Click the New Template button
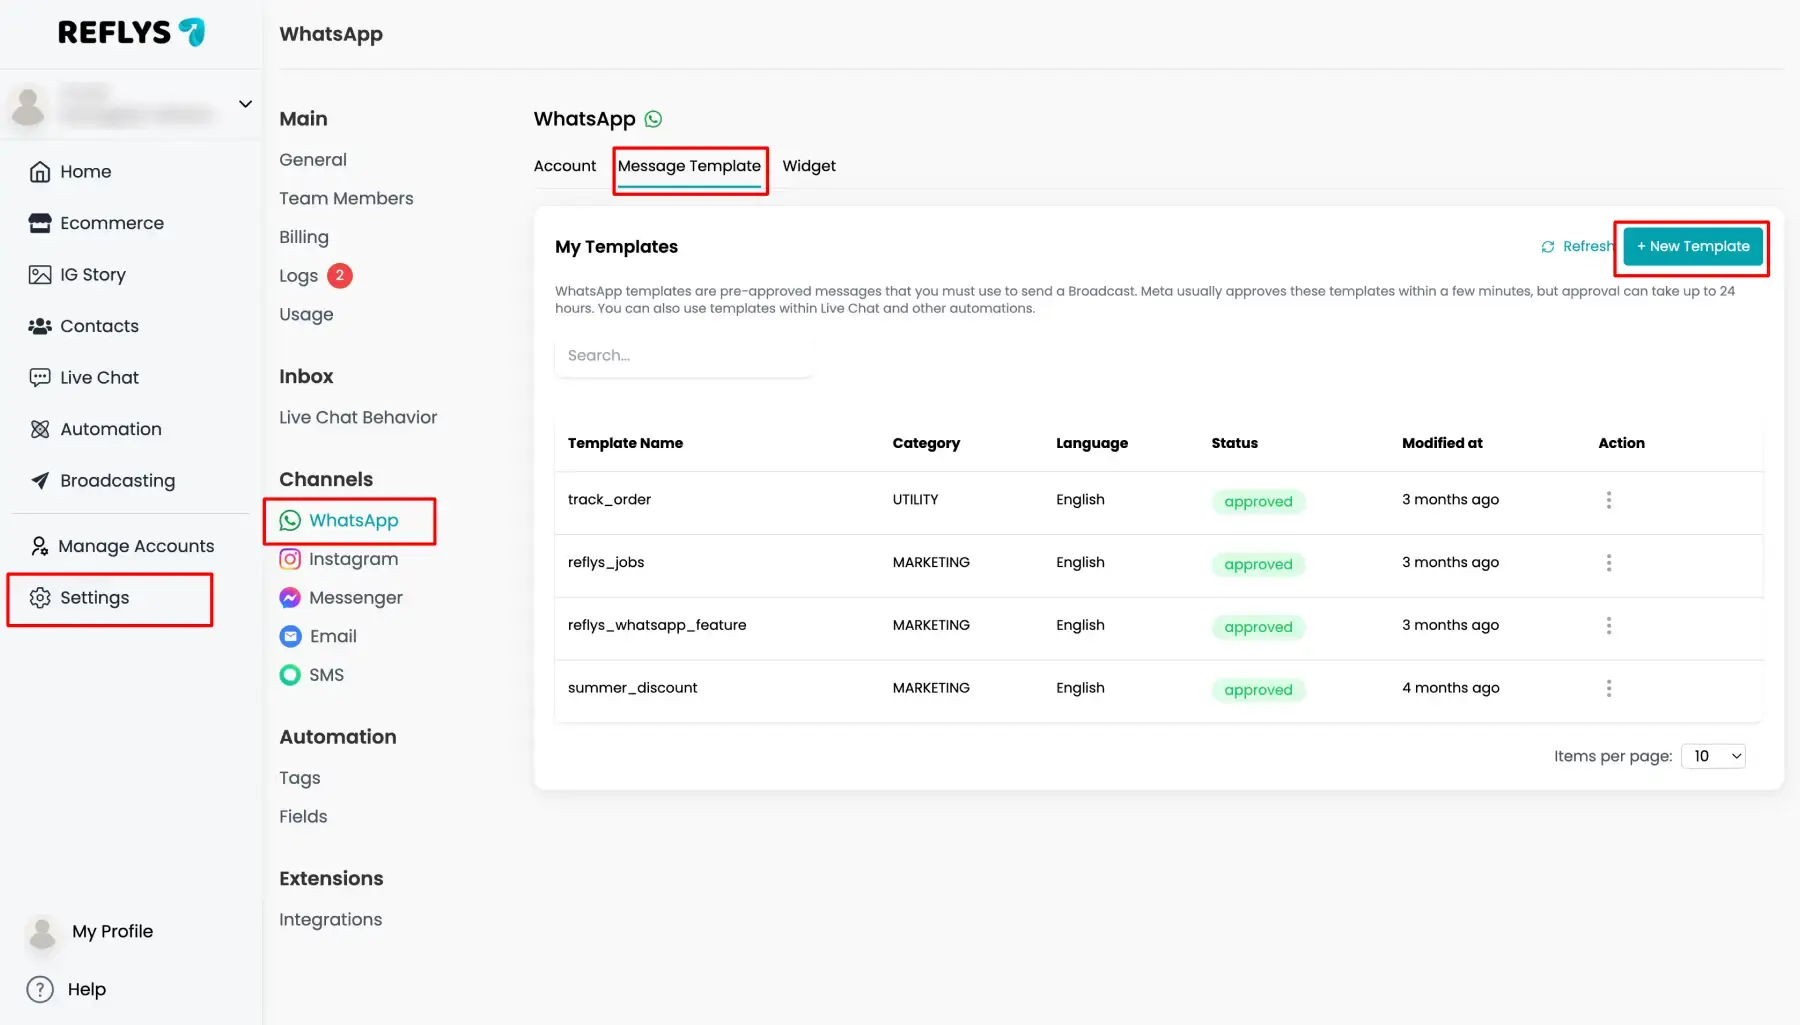Viewport: 1800px width, 1025px height. coord(1693,246)
